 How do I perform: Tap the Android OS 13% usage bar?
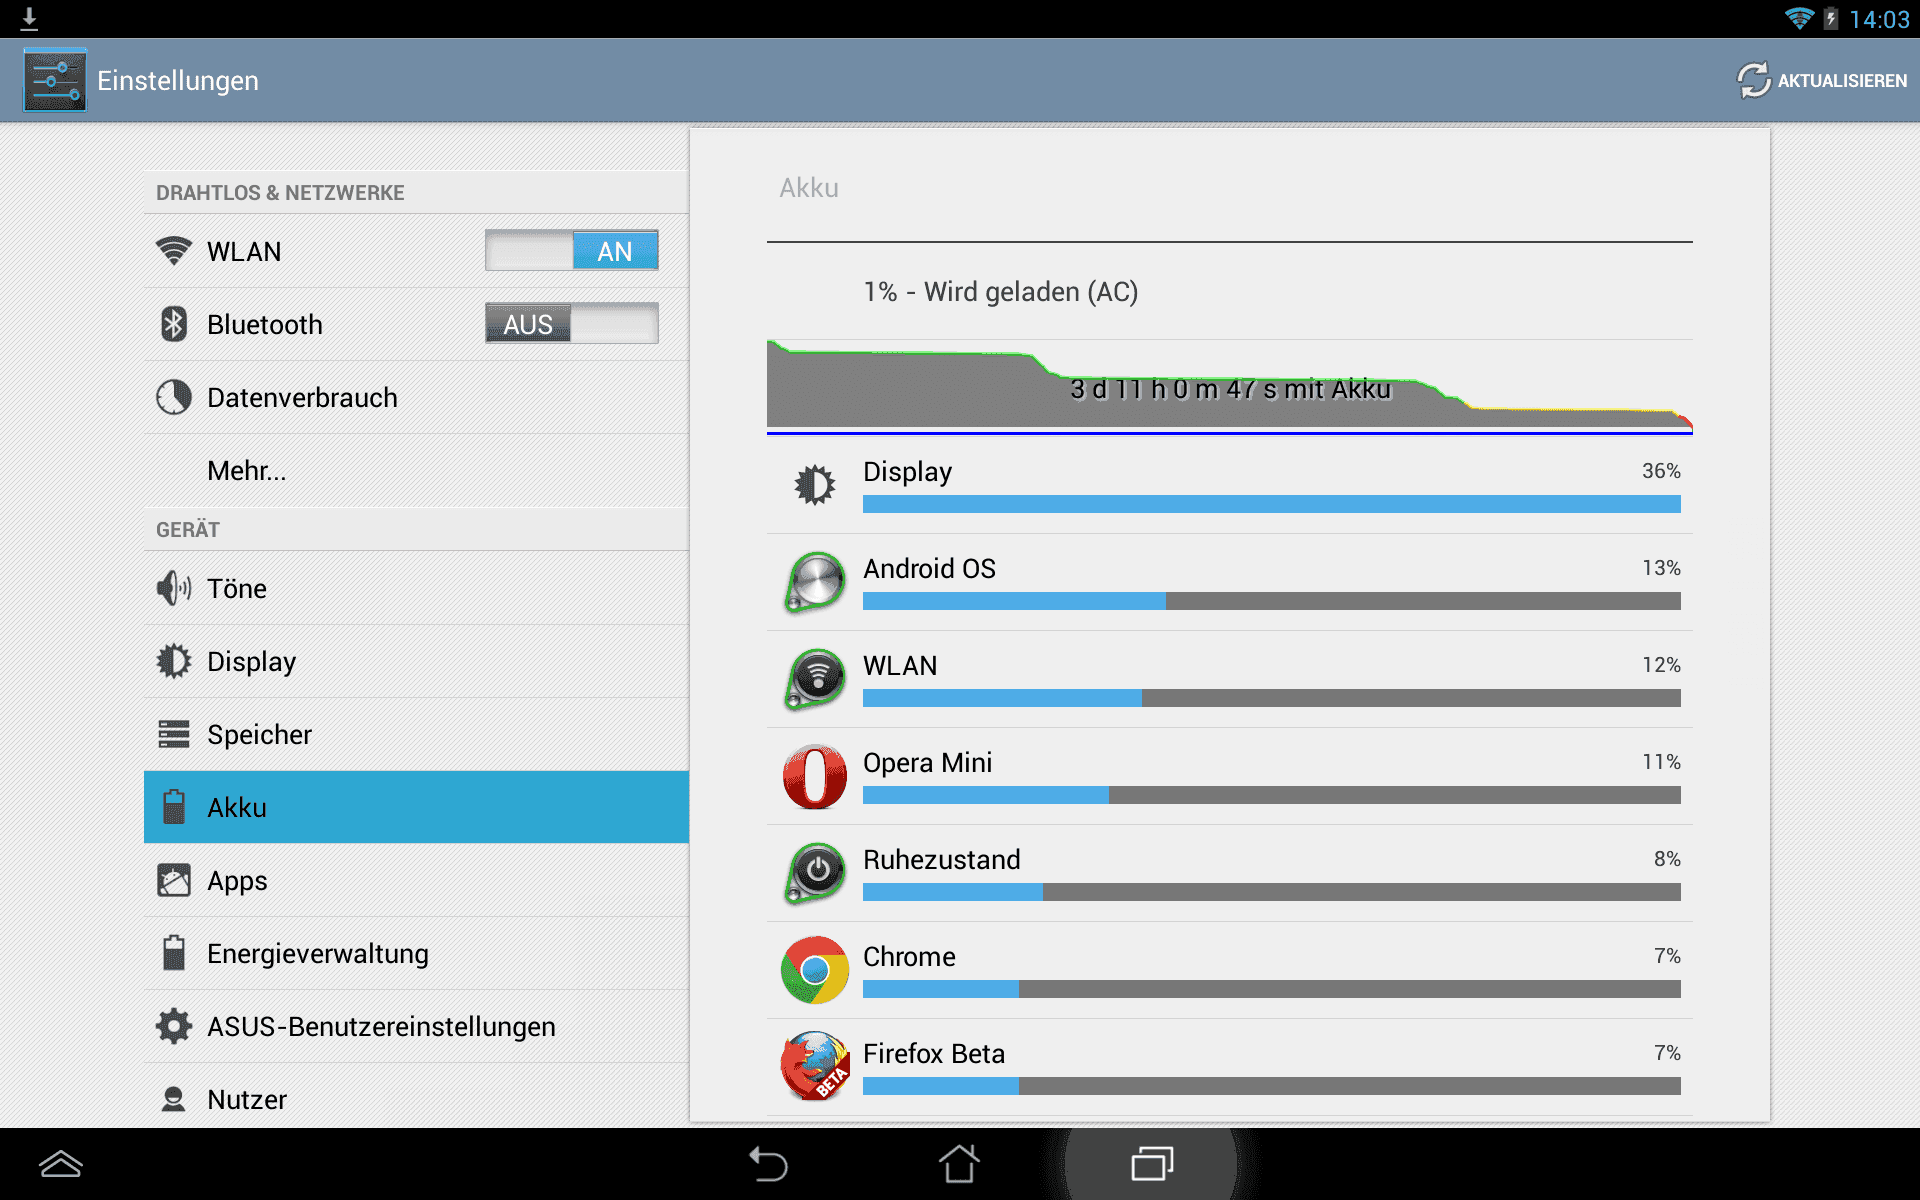1271,601
